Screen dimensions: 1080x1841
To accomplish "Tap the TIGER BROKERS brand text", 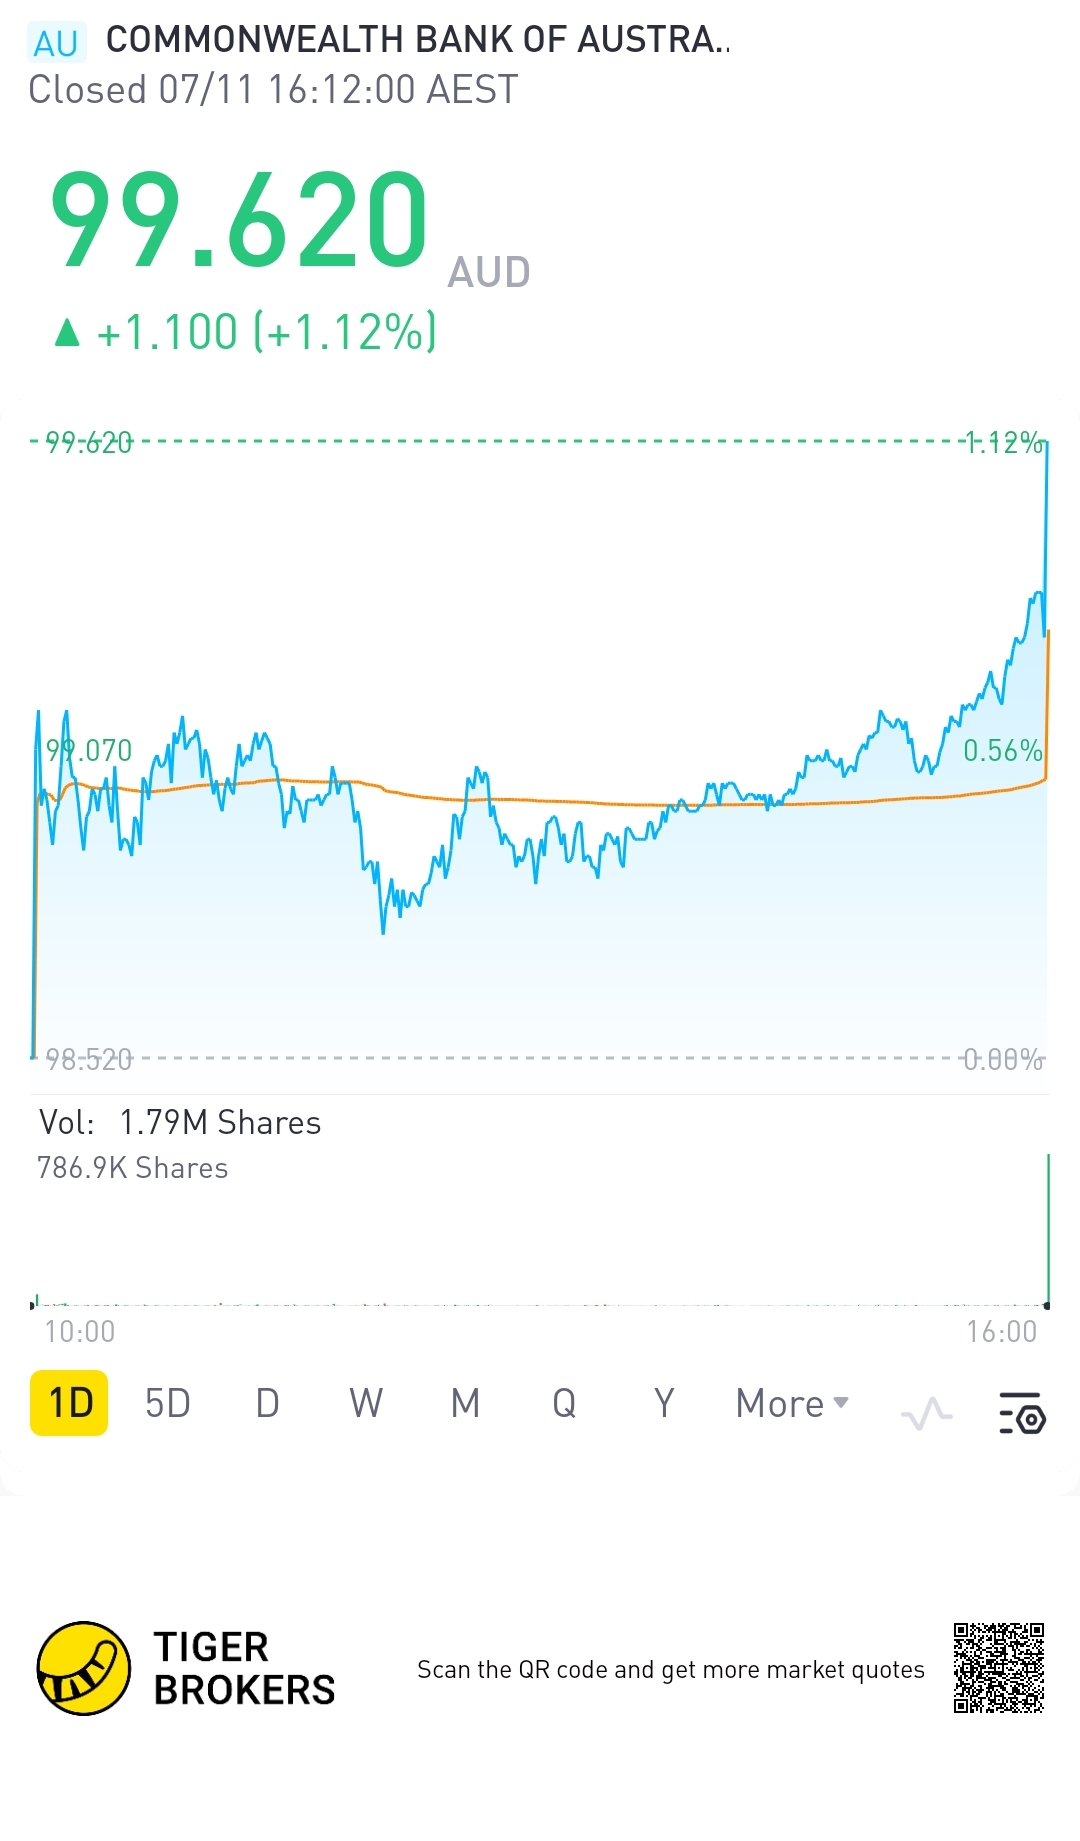I will (x=244, y=1668).
